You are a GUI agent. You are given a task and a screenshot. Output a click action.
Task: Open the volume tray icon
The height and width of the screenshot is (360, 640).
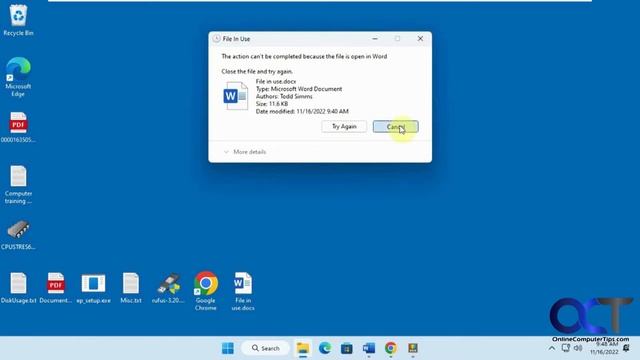pyautogui.click(x=578, y=348)
